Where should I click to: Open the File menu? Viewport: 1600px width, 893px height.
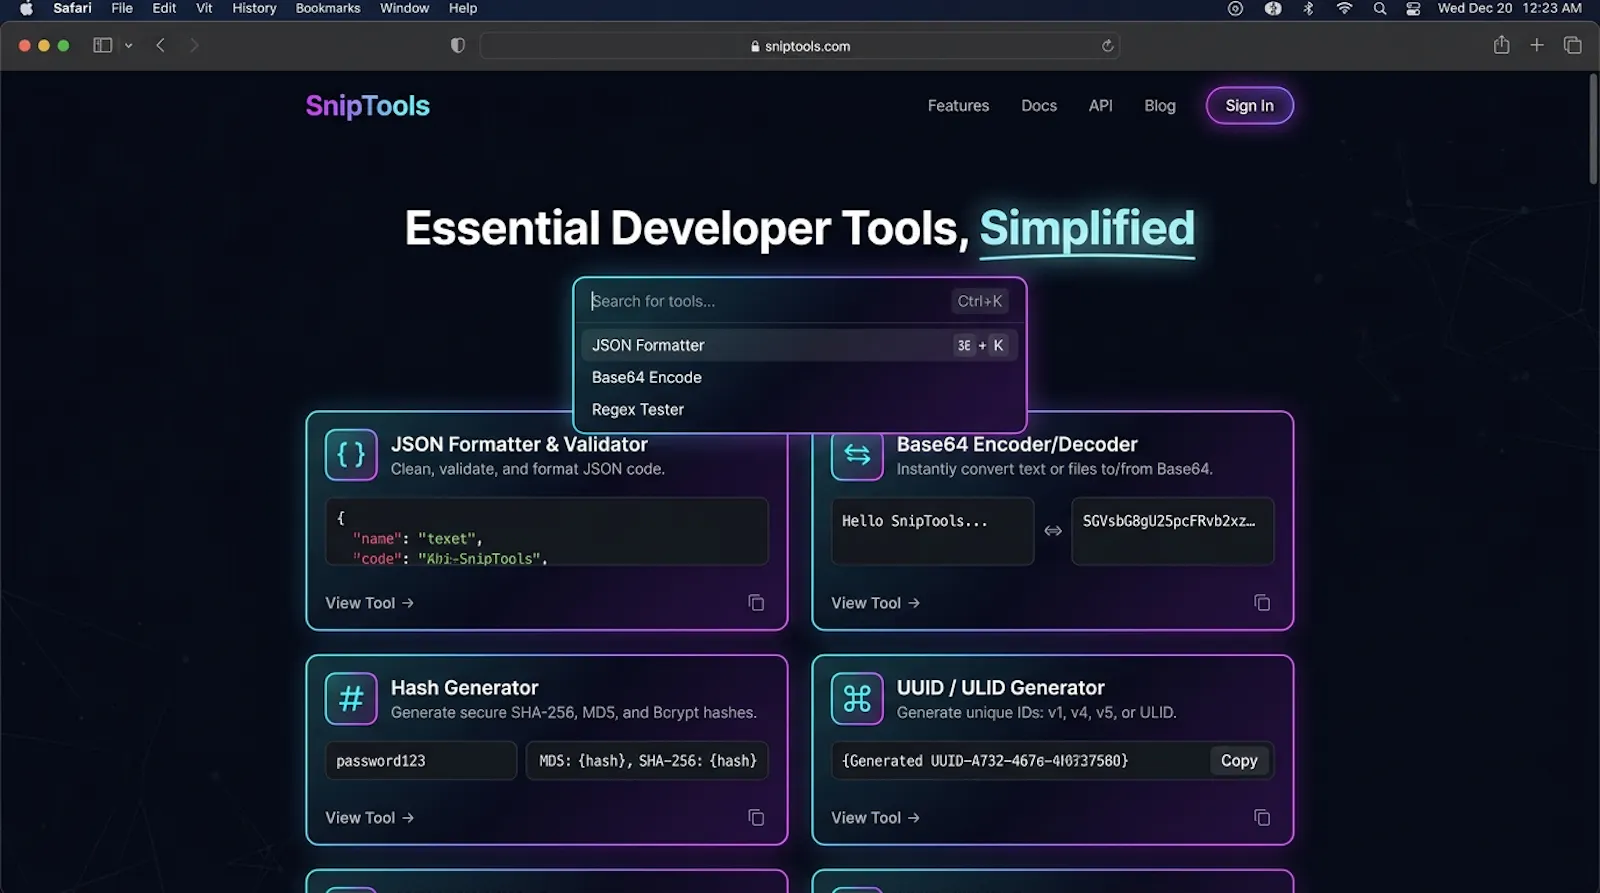click(x=122, y=8)
